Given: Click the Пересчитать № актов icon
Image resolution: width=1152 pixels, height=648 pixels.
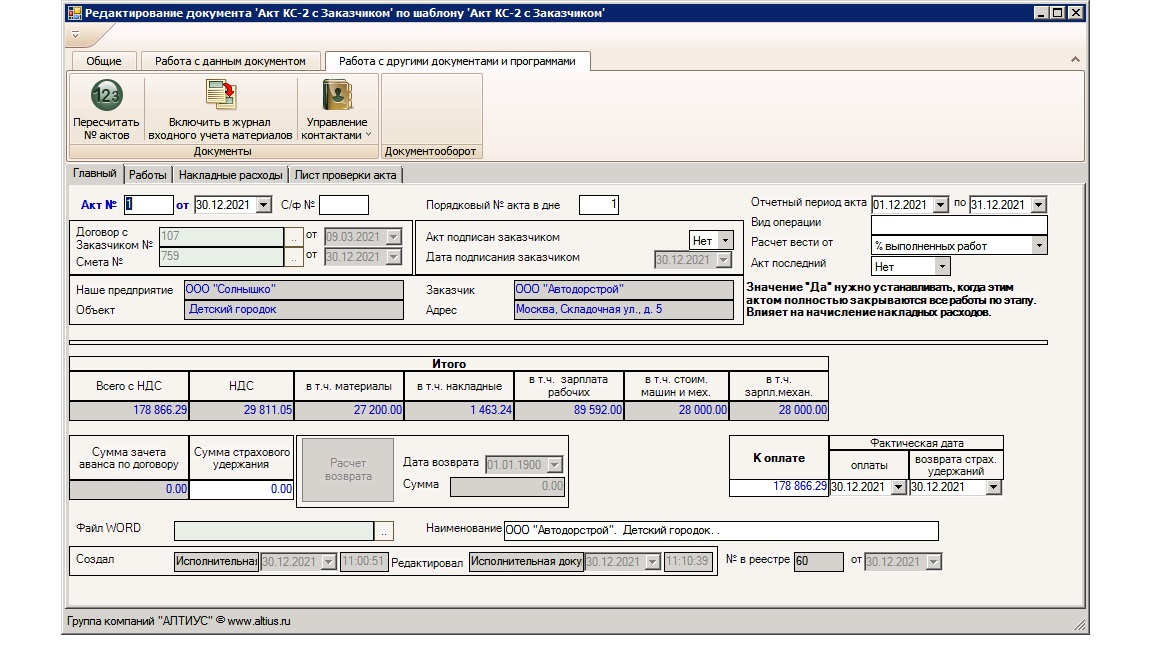Looking at the screenshot, I should [x=106, y=96].
